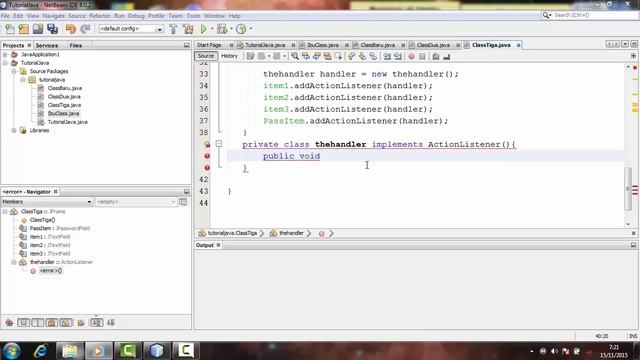Collapse the ClassTiga node in Navigator
This screenshot has width=640, height=360.
pos(5,211)
